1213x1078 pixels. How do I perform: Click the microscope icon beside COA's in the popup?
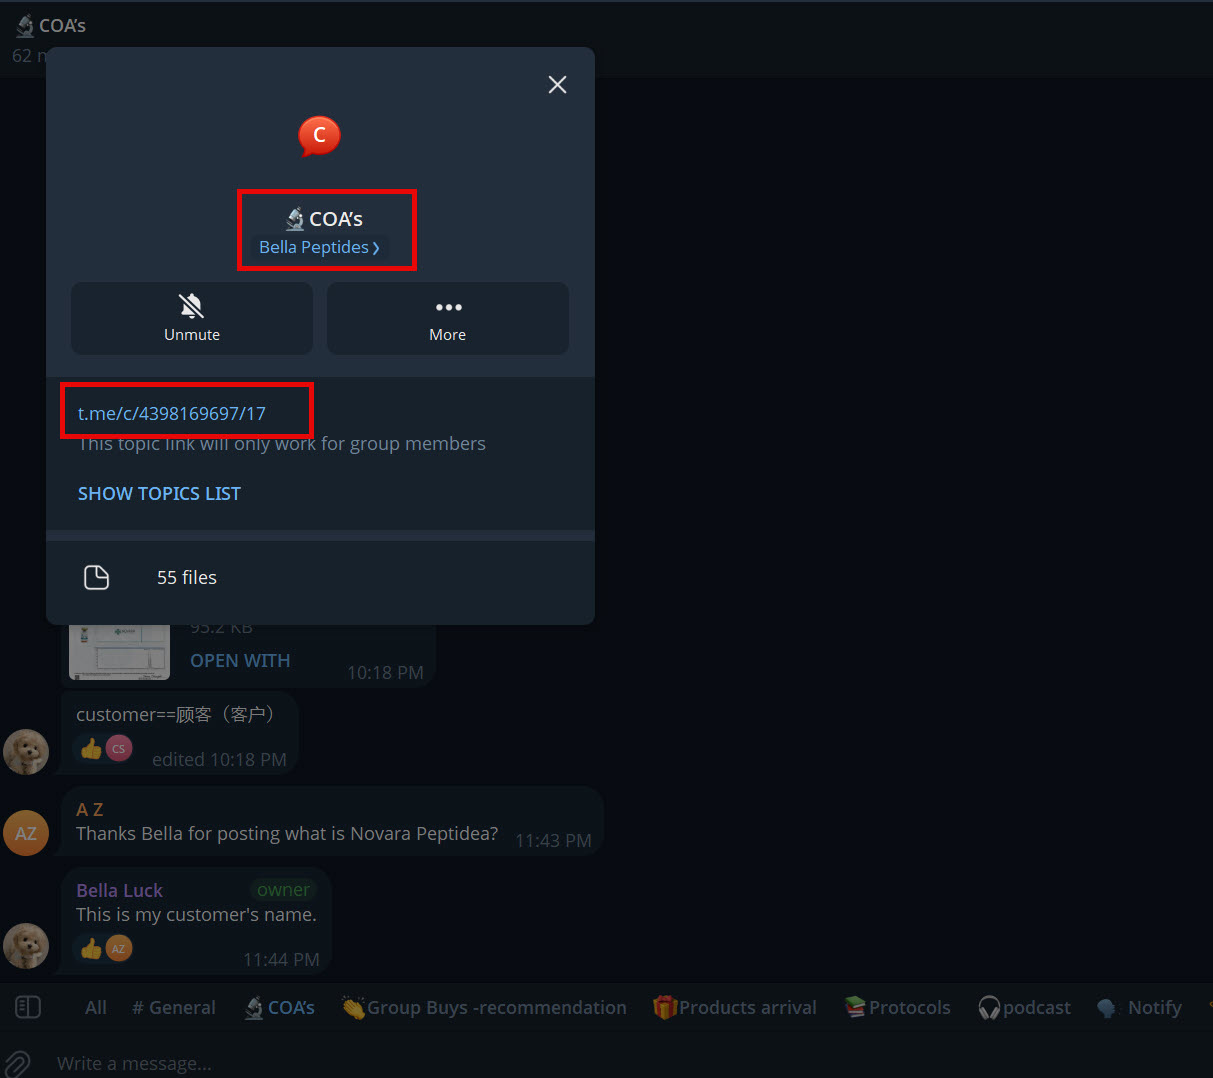point(295,219)
